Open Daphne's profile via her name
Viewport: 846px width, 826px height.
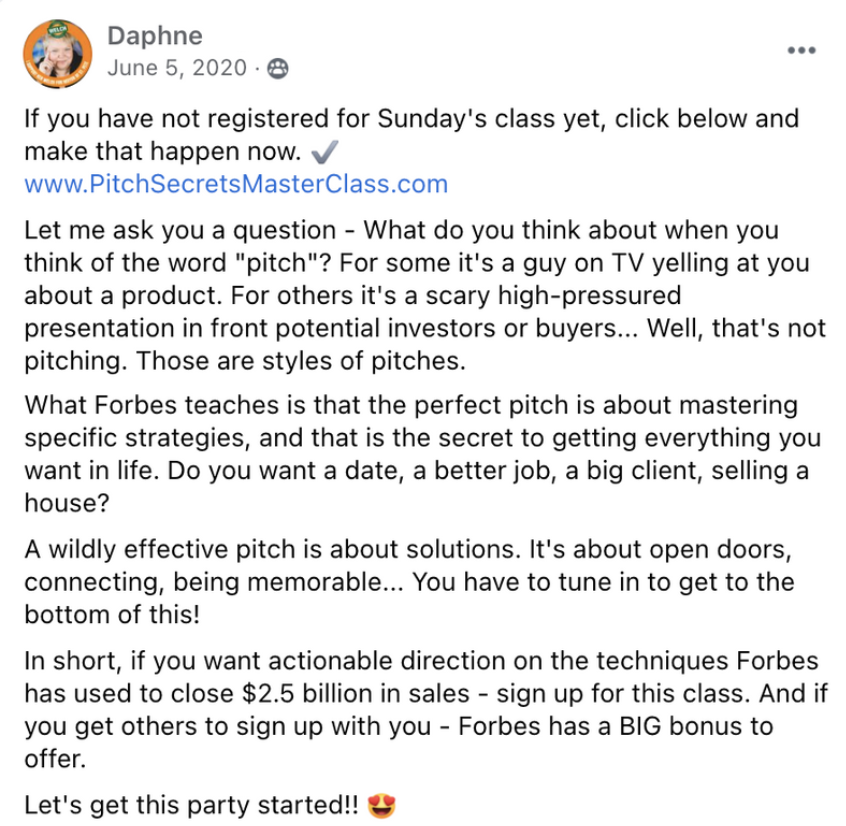155,36
